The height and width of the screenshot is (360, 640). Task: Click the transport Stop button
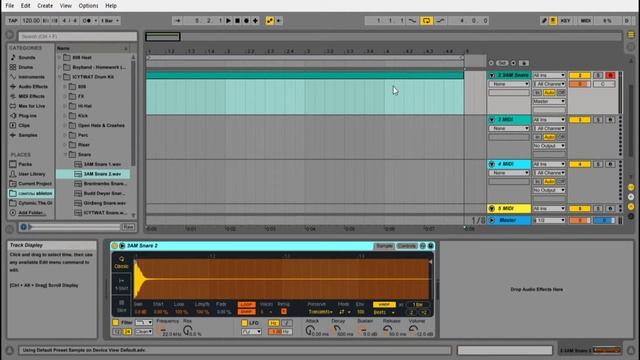pos(237,20)
